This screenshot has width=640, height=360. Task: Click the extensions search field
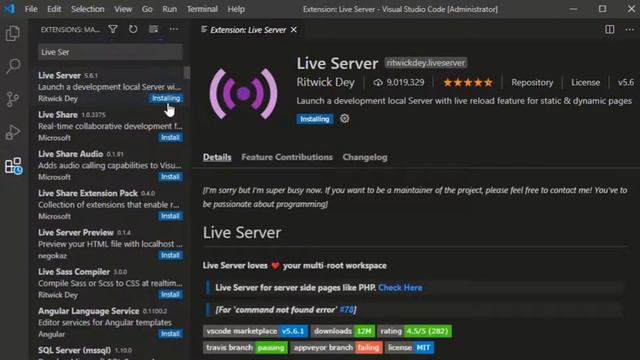pyautogui.click(x=110, y=52)
